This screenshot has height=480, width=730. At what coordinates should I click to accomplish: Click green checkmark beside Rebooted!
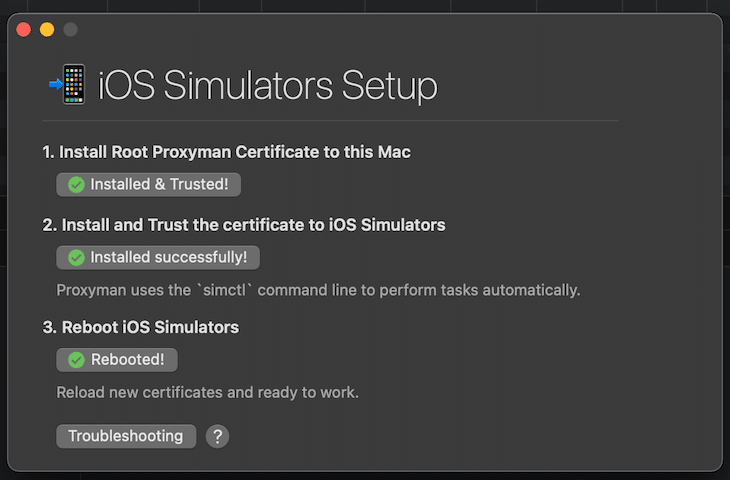click(76, 360)
